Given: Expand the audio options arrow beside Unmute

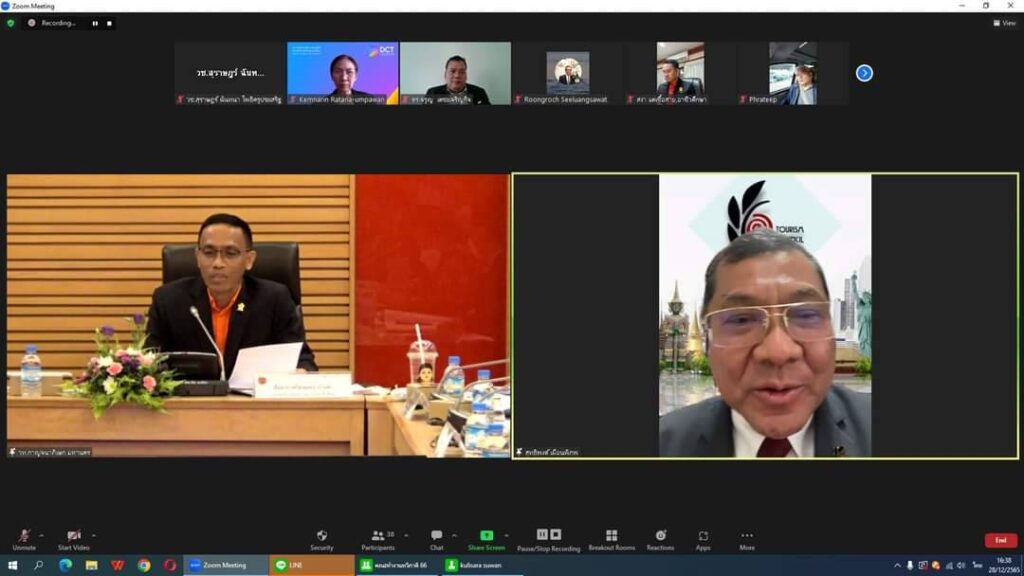Looking at the screenshot, I should (42, 534).
